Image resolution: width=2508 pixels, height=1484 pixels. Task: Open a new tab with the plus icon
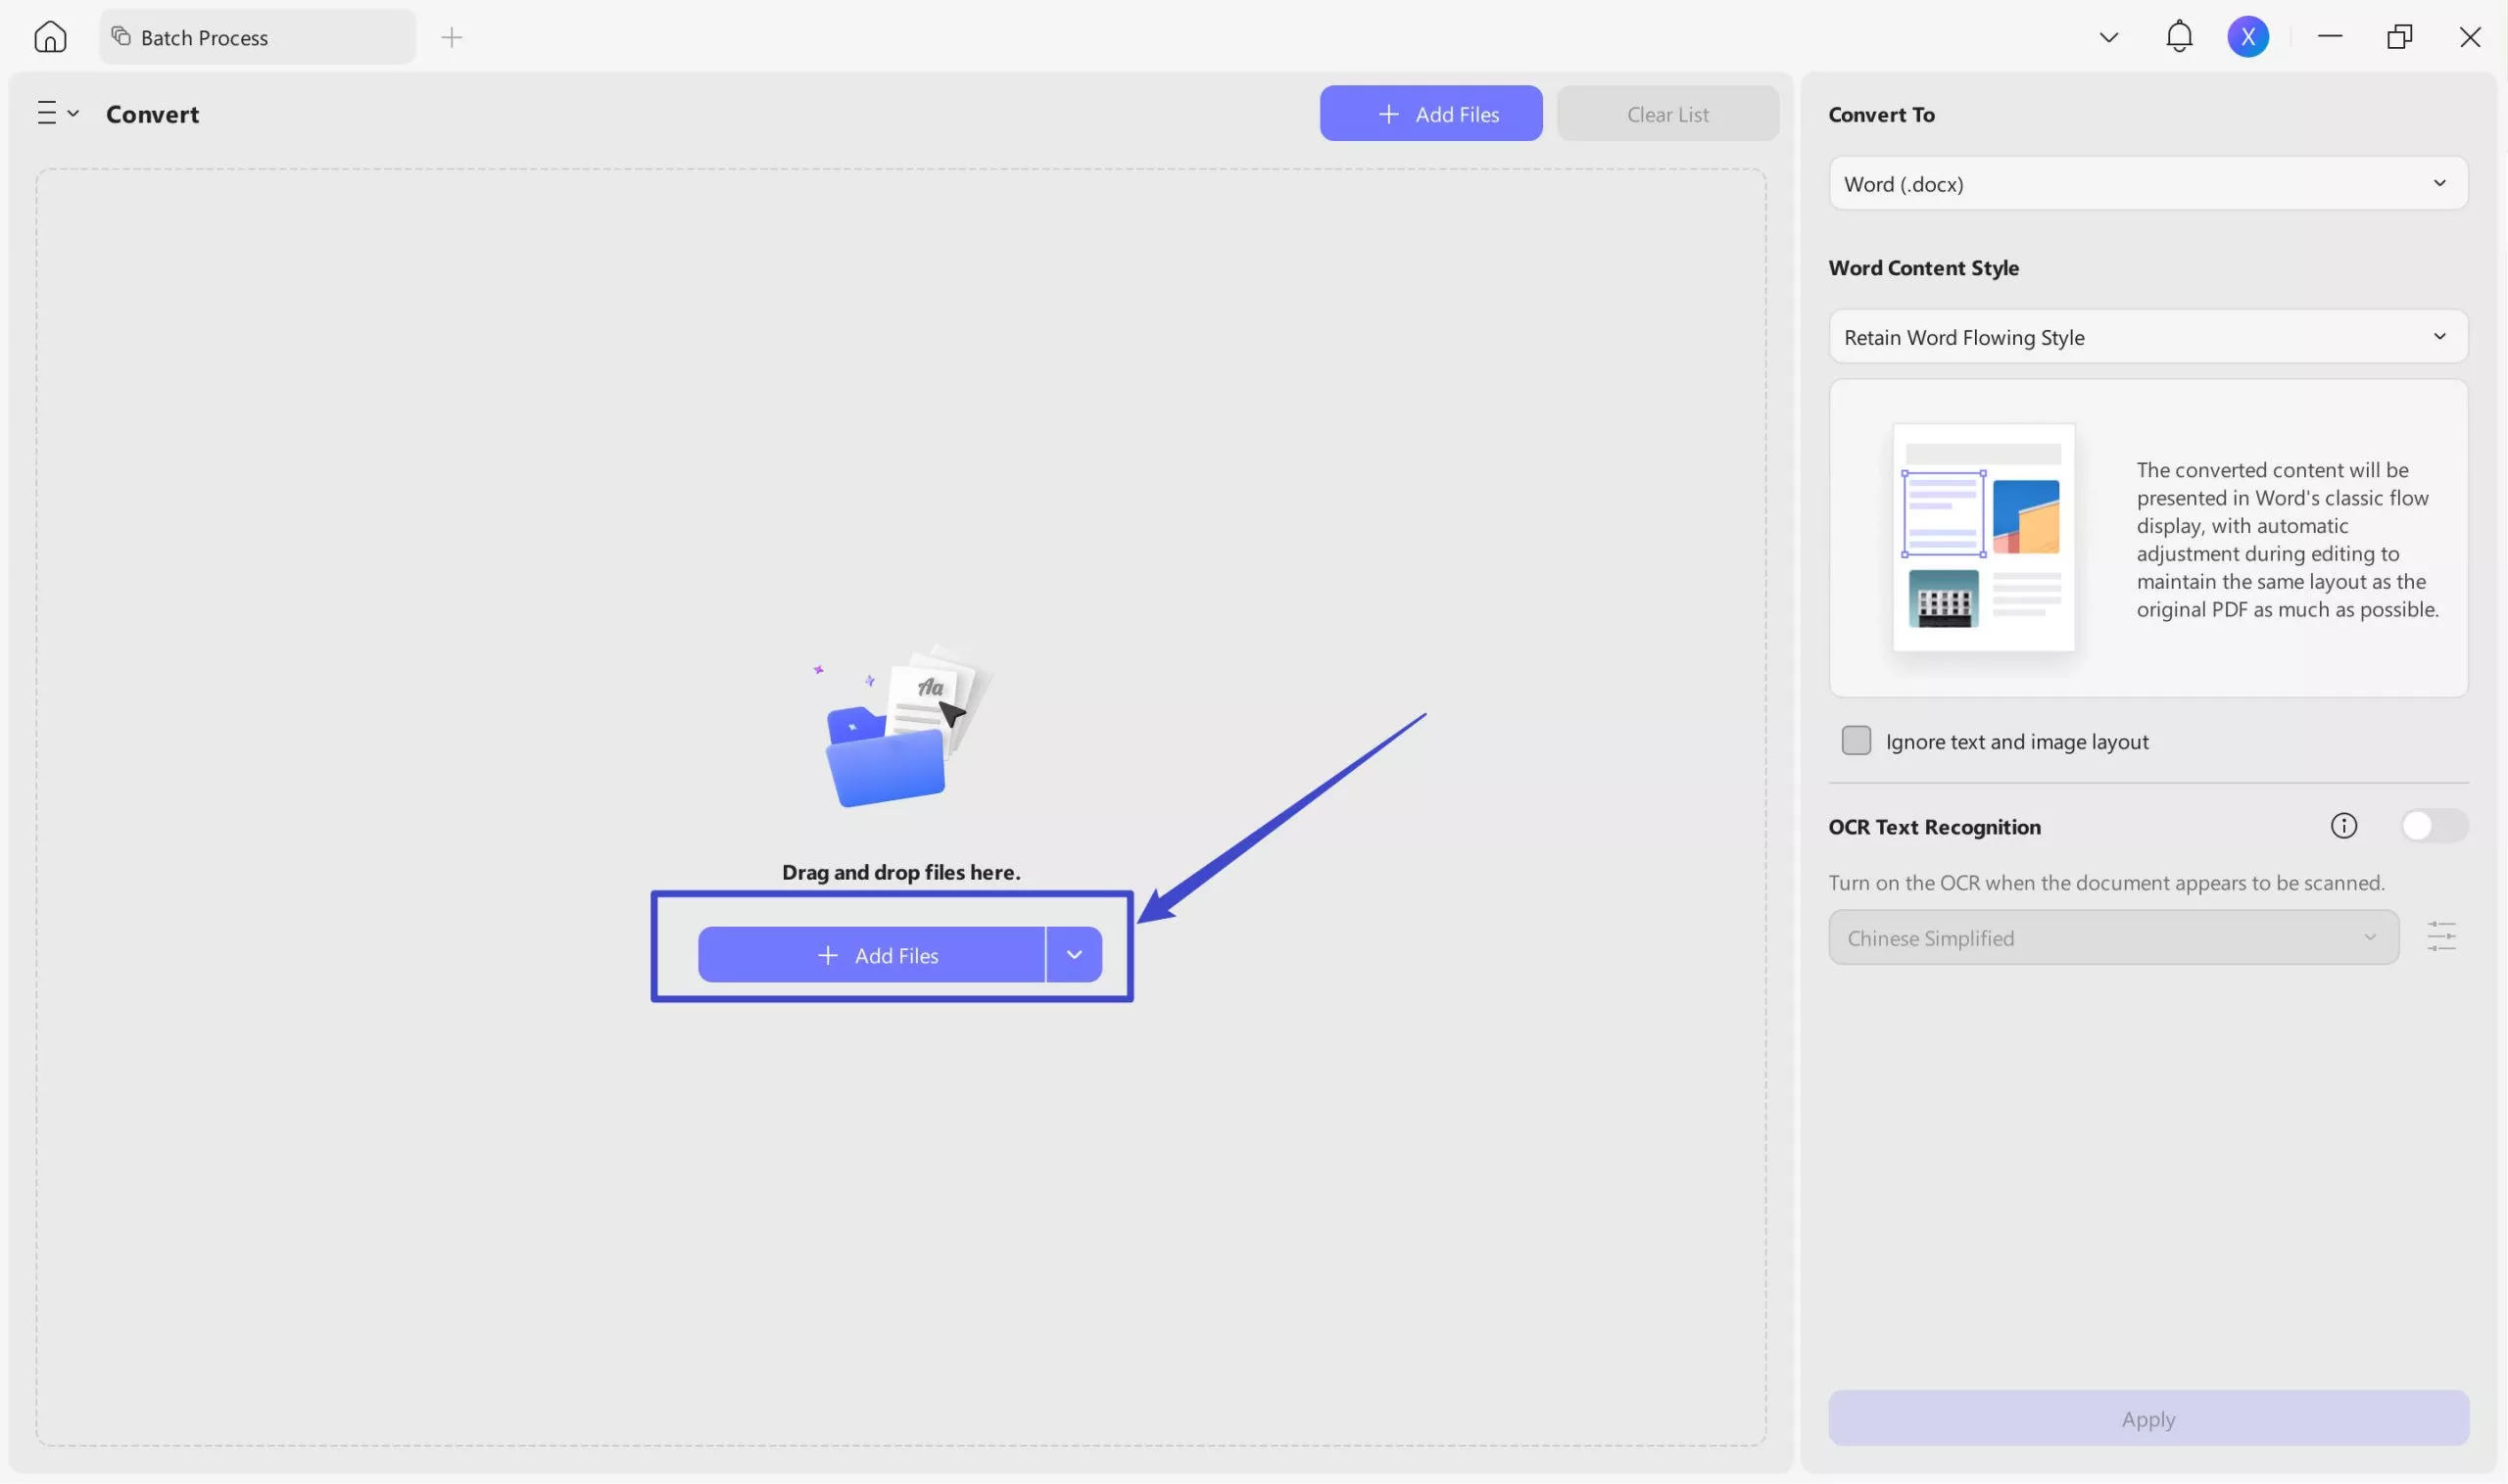[x=452, y=37]
